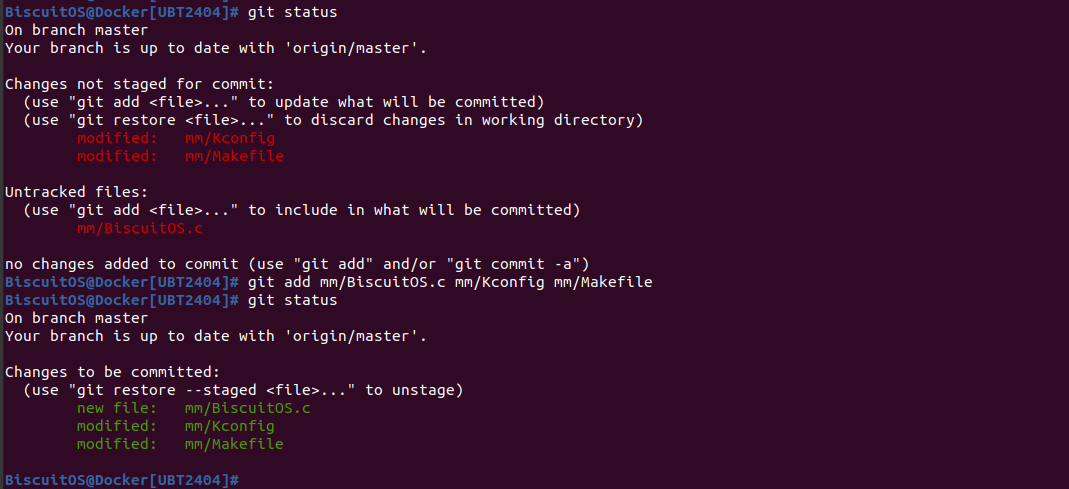Click the "git restore --staged" unstage hint
The width and height of the screenshot is (1069, 489).
[x=243, y=390]
